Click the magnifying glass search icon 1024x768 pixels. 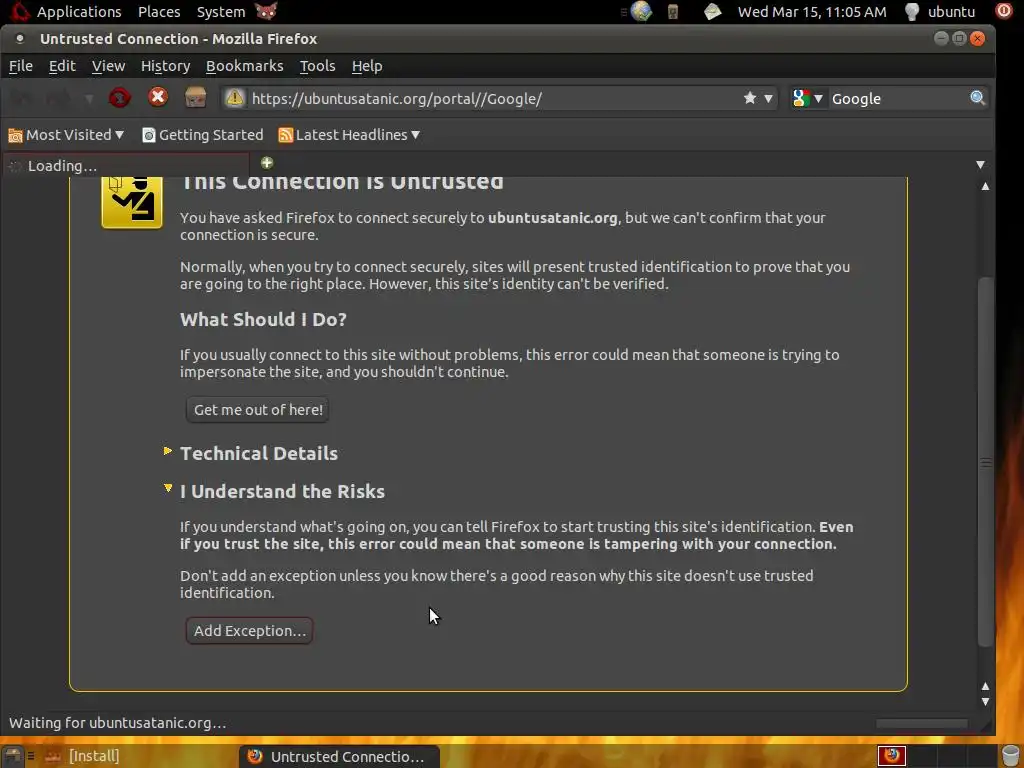978,98
